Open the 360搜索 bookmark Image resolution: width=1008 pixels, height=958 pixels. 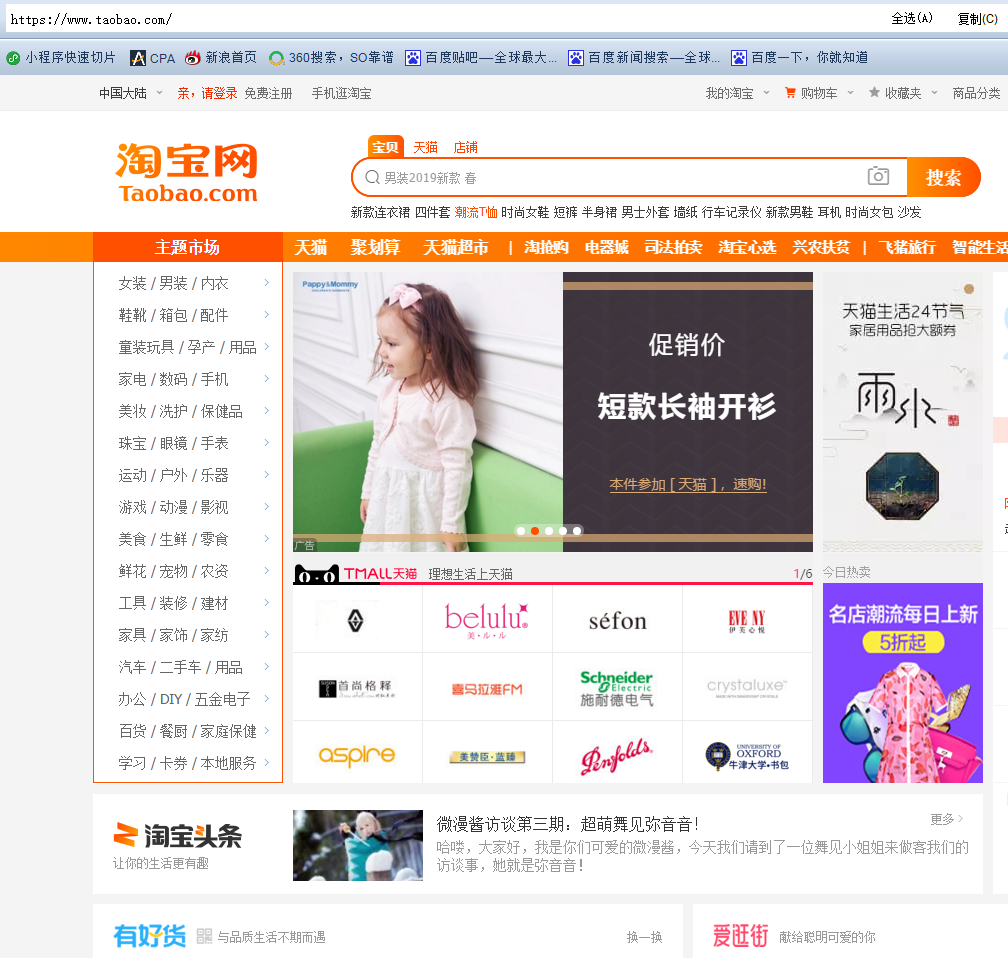click(x=331, y=58)
